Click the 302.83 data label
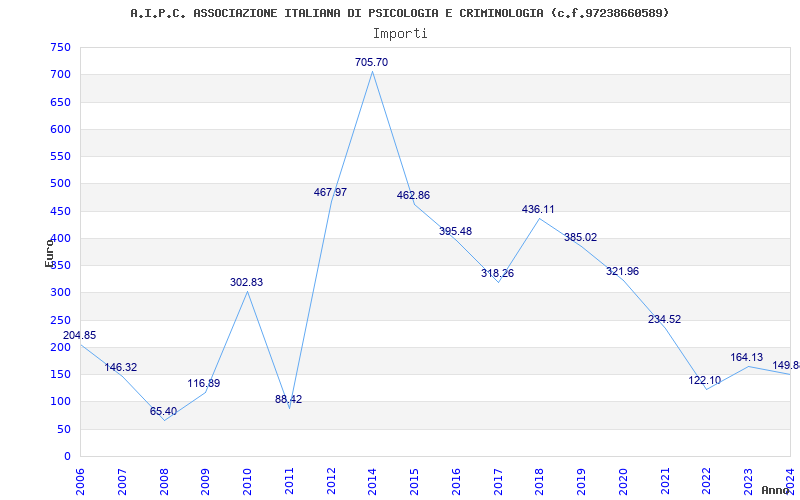This screenshot has width=800, height=500. pyautogui.click(x=246, y=282)
